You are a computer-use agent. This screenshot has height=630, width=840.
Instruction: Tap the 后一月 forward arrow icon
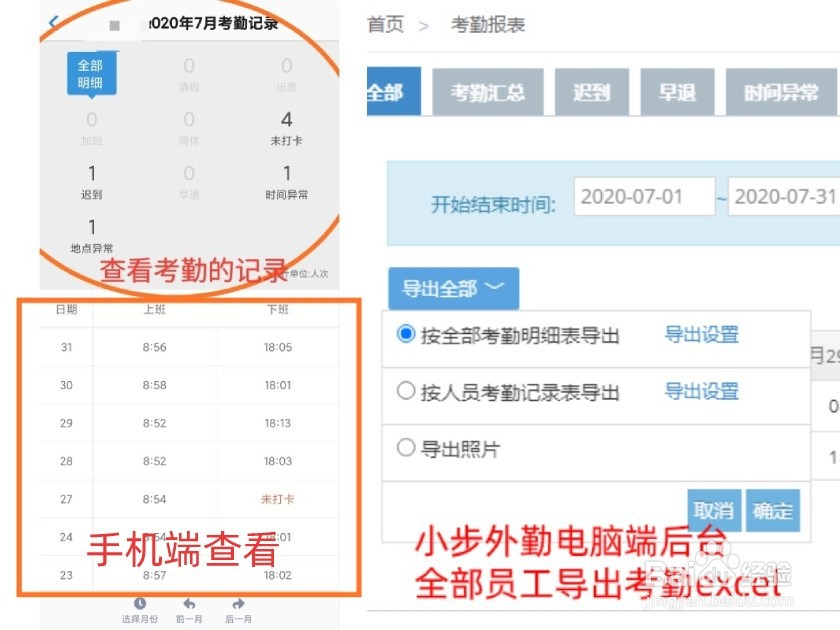236,604
